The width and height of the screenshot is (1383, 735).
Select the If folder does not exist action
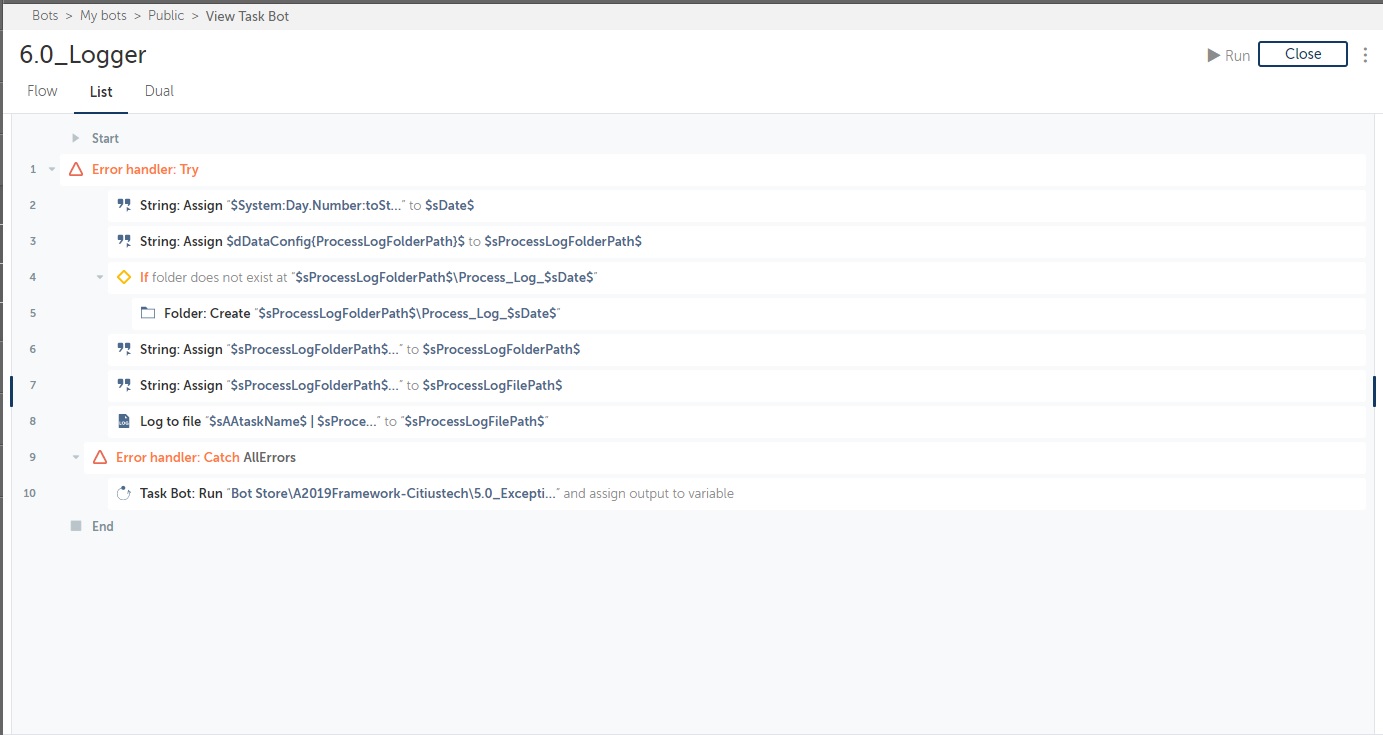coord(369,277)
